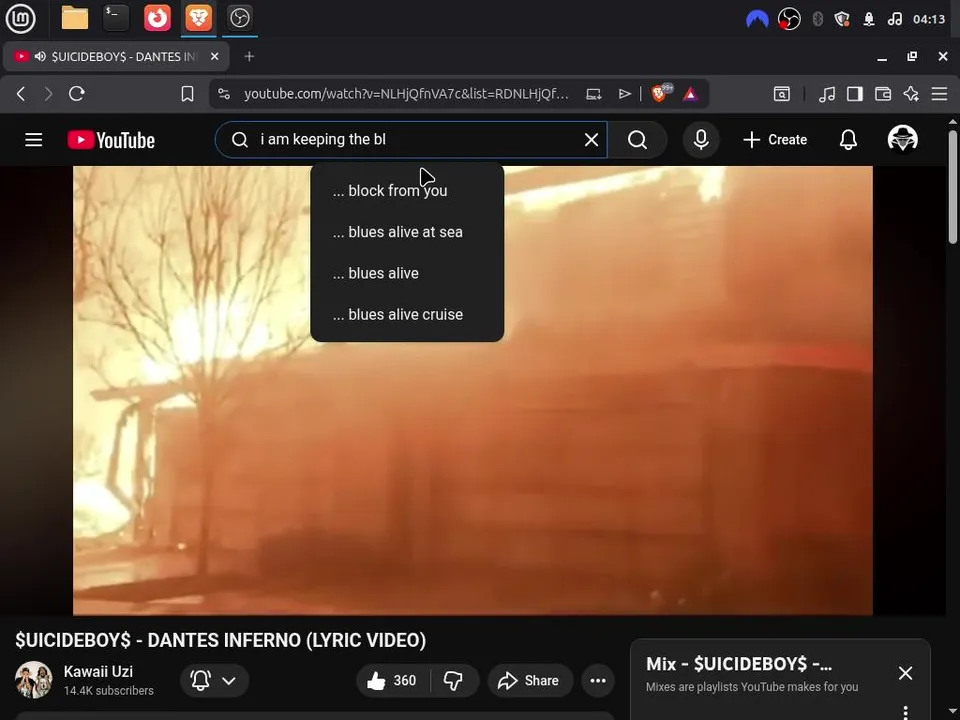
Task: Open the Brave Wallet icon
Action: pos(883,94)
